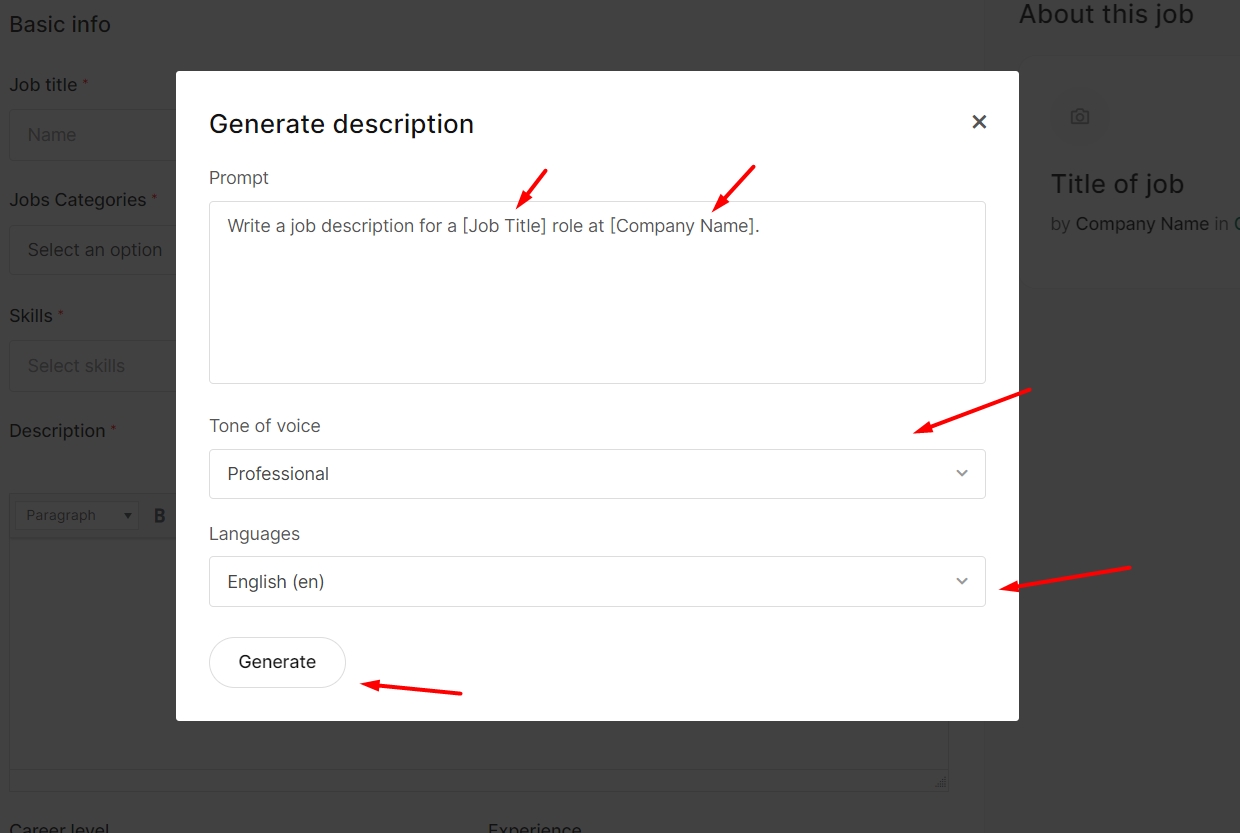Click the editor resize grip corner
1240x833 pixels.
(x=940, y=782)
